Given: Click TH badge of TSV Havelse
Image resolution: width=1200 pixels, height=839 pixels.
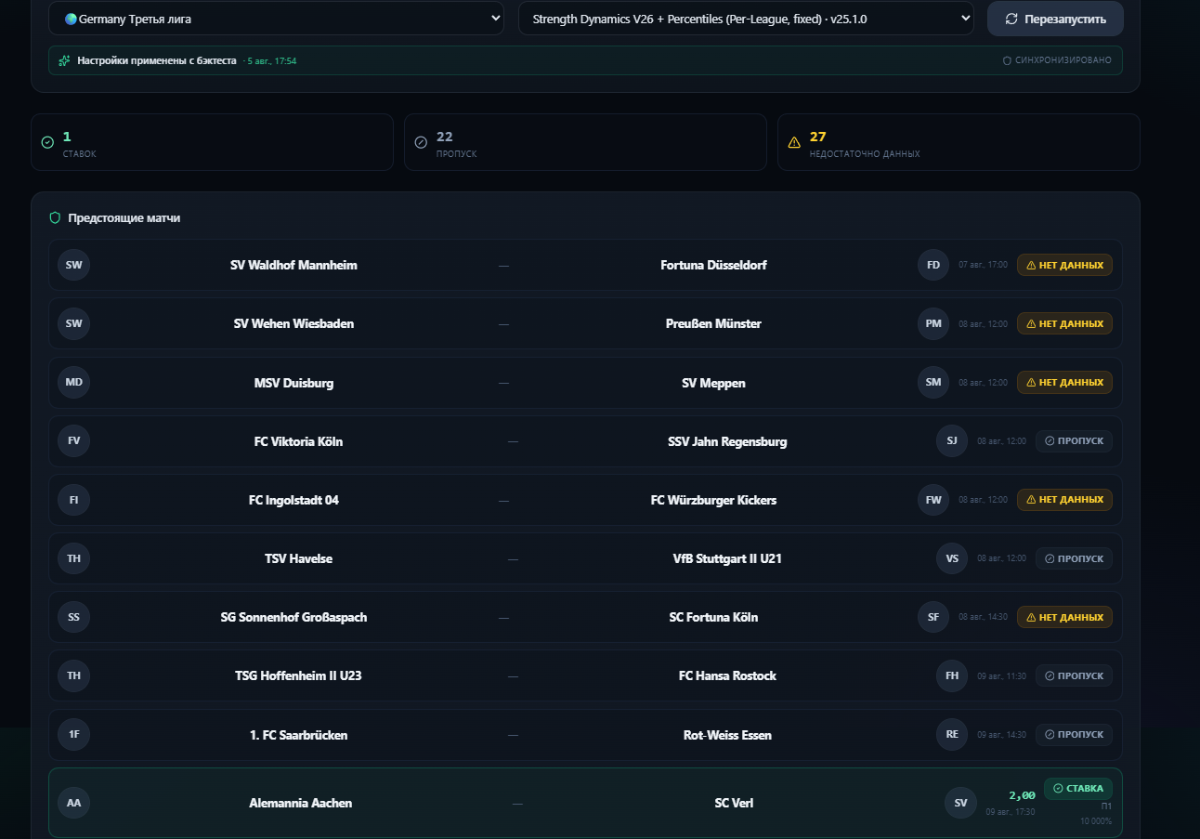Looking at the screenshot, I should tap(74, 559).
